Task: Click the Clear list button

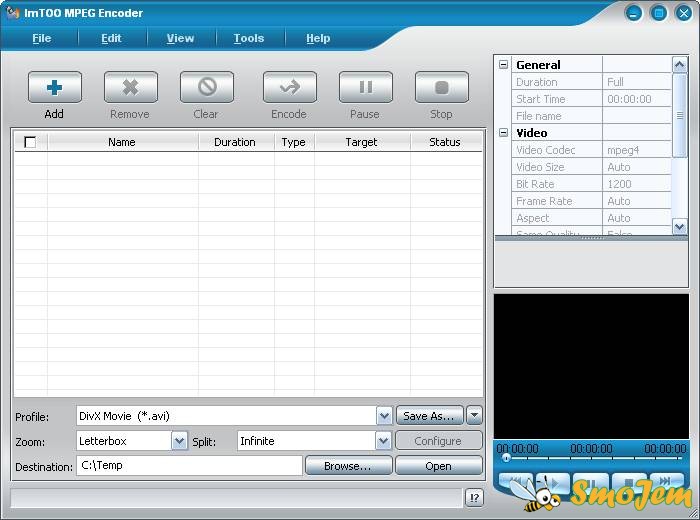Action: (x=207, y=87)
